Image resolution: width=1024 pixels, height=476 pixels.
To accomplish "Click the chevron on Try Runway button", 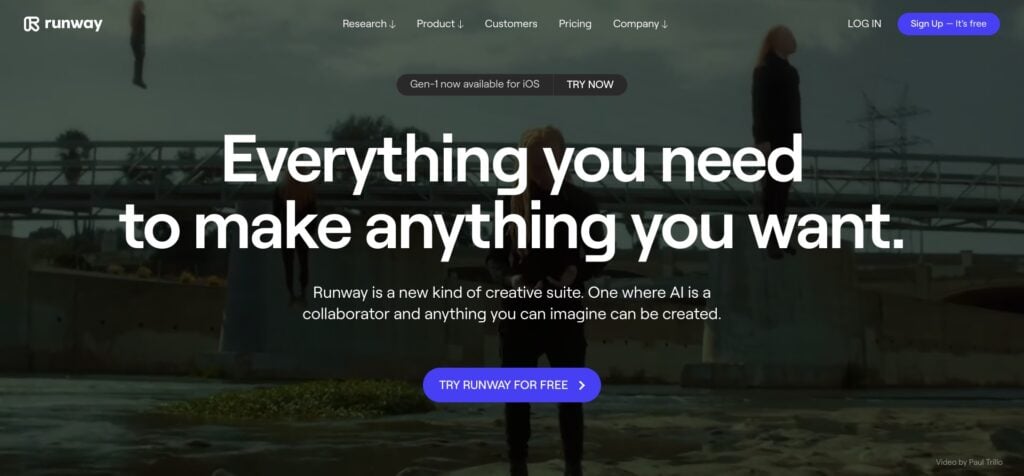I will [x=582, y=385].
